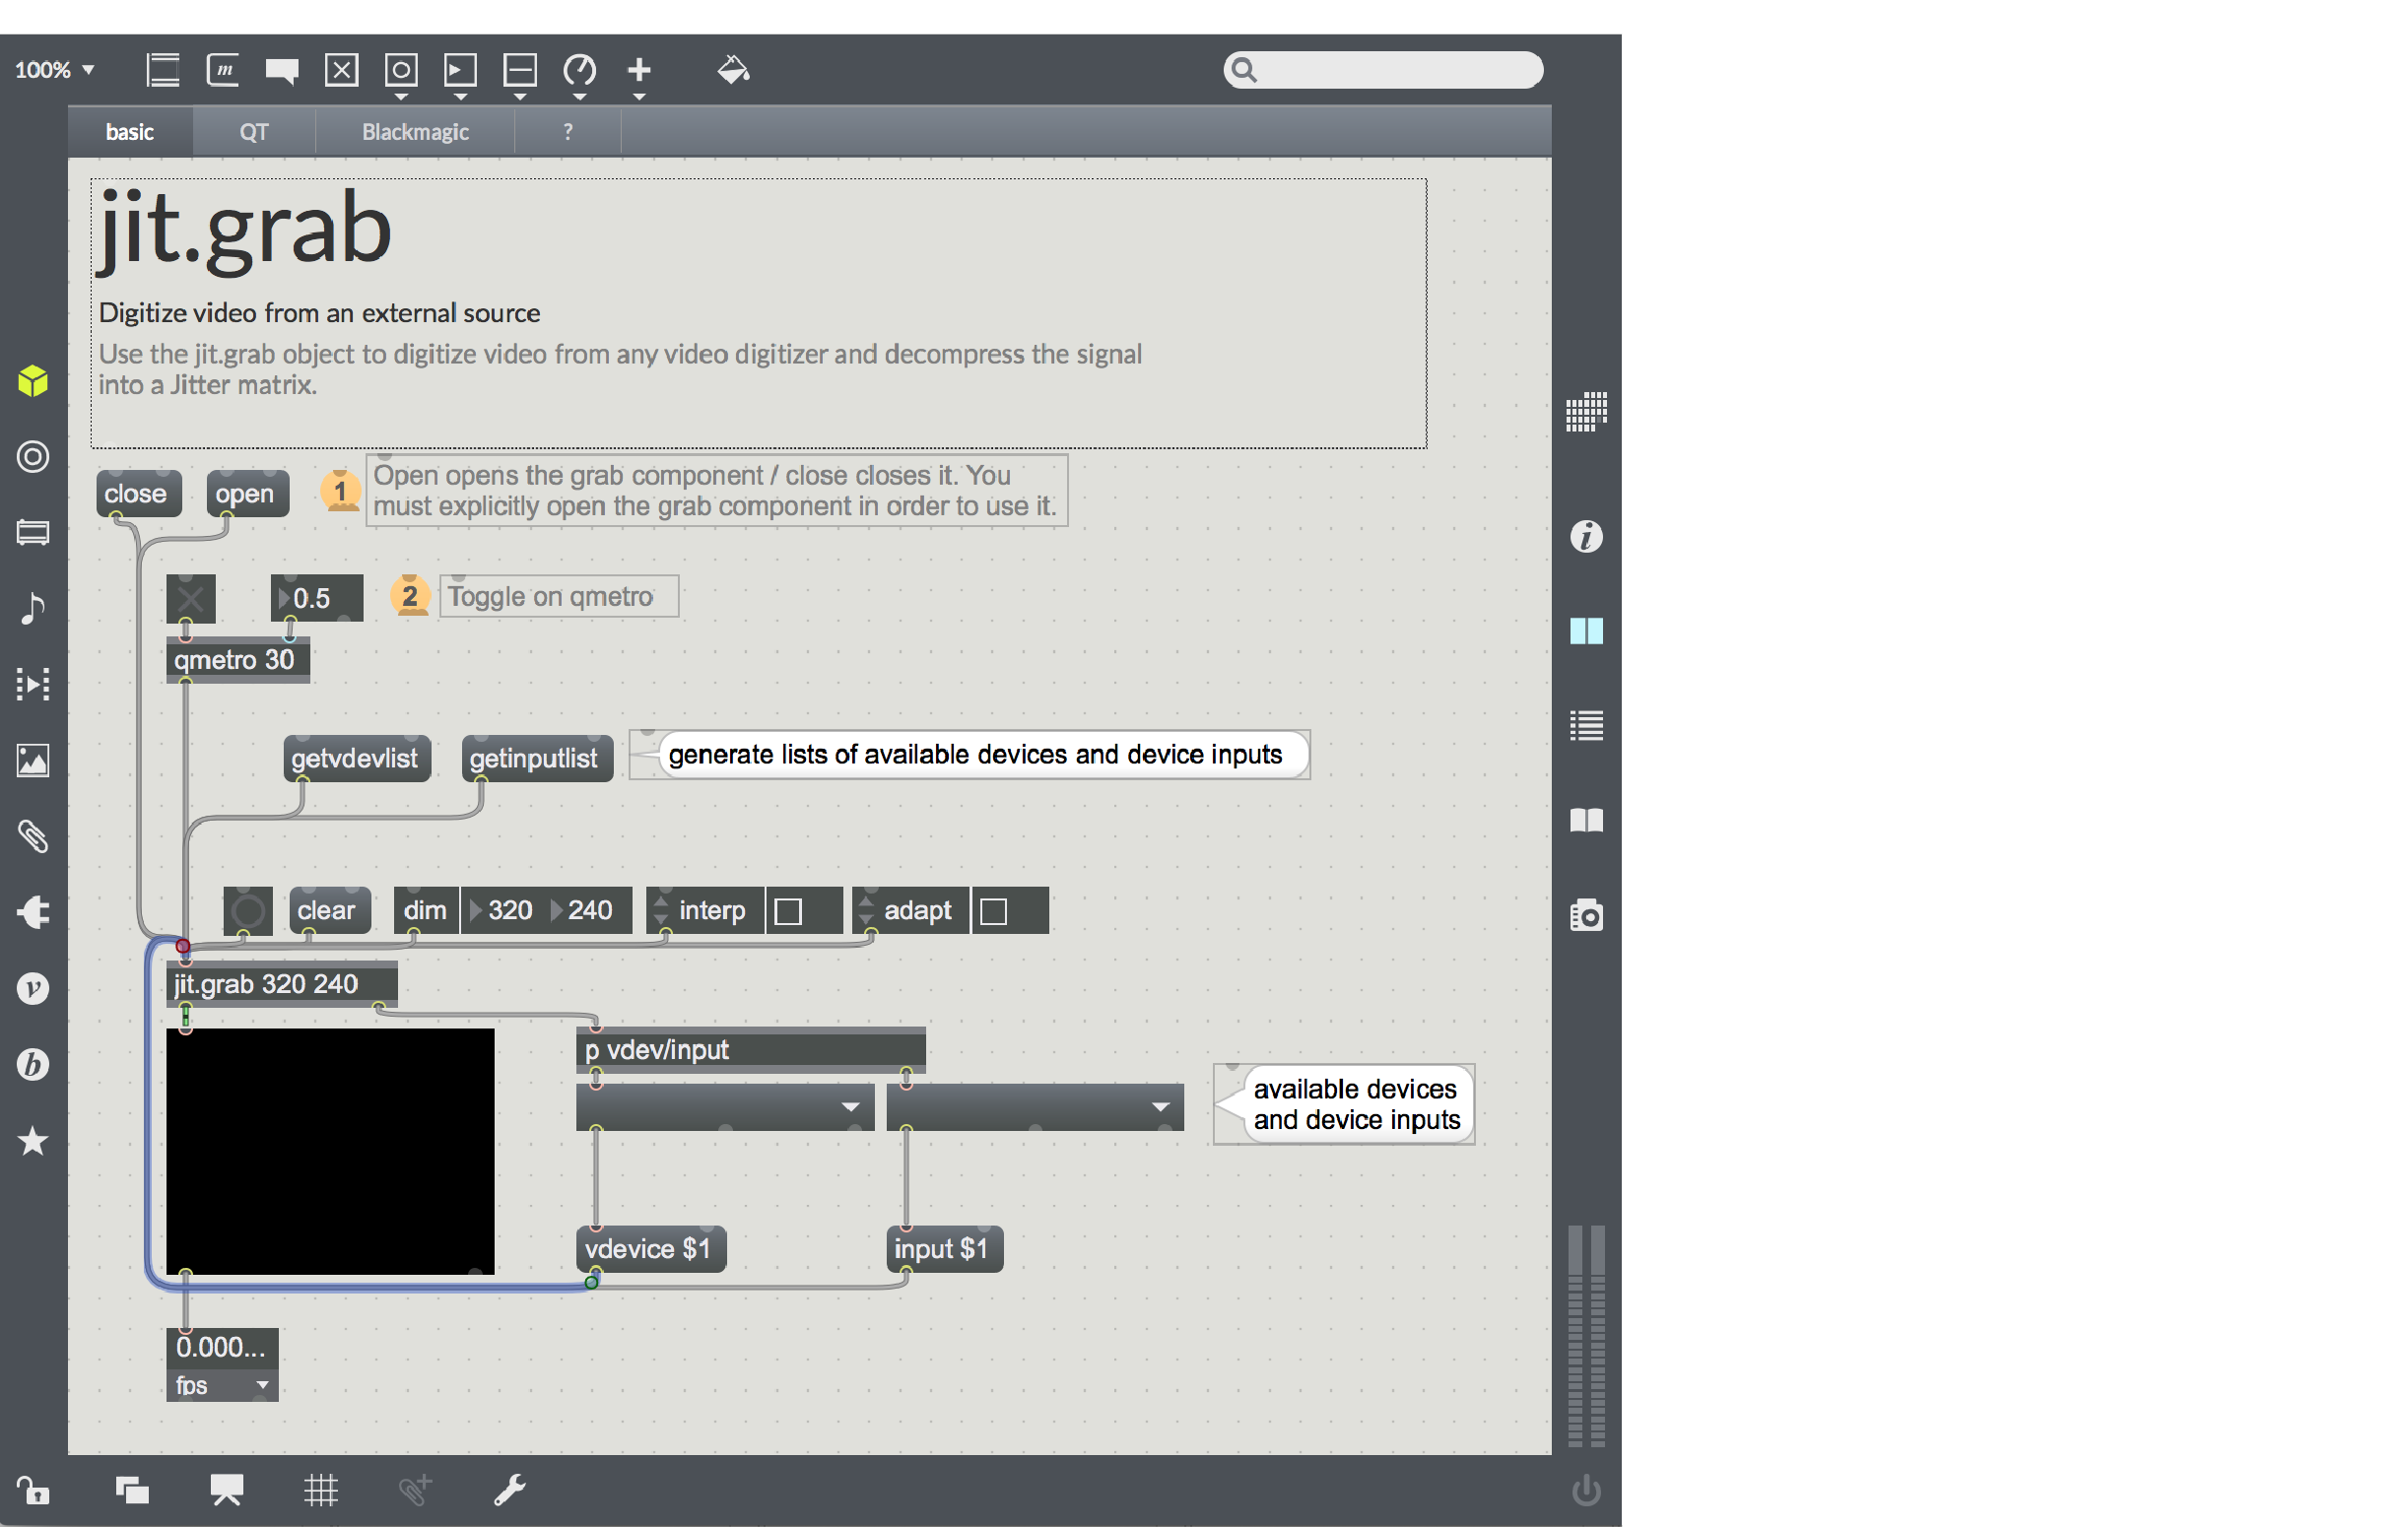Add a toggle from top toolbar
This screenshot has height=1527, width=2408.
tap(342, 70)
